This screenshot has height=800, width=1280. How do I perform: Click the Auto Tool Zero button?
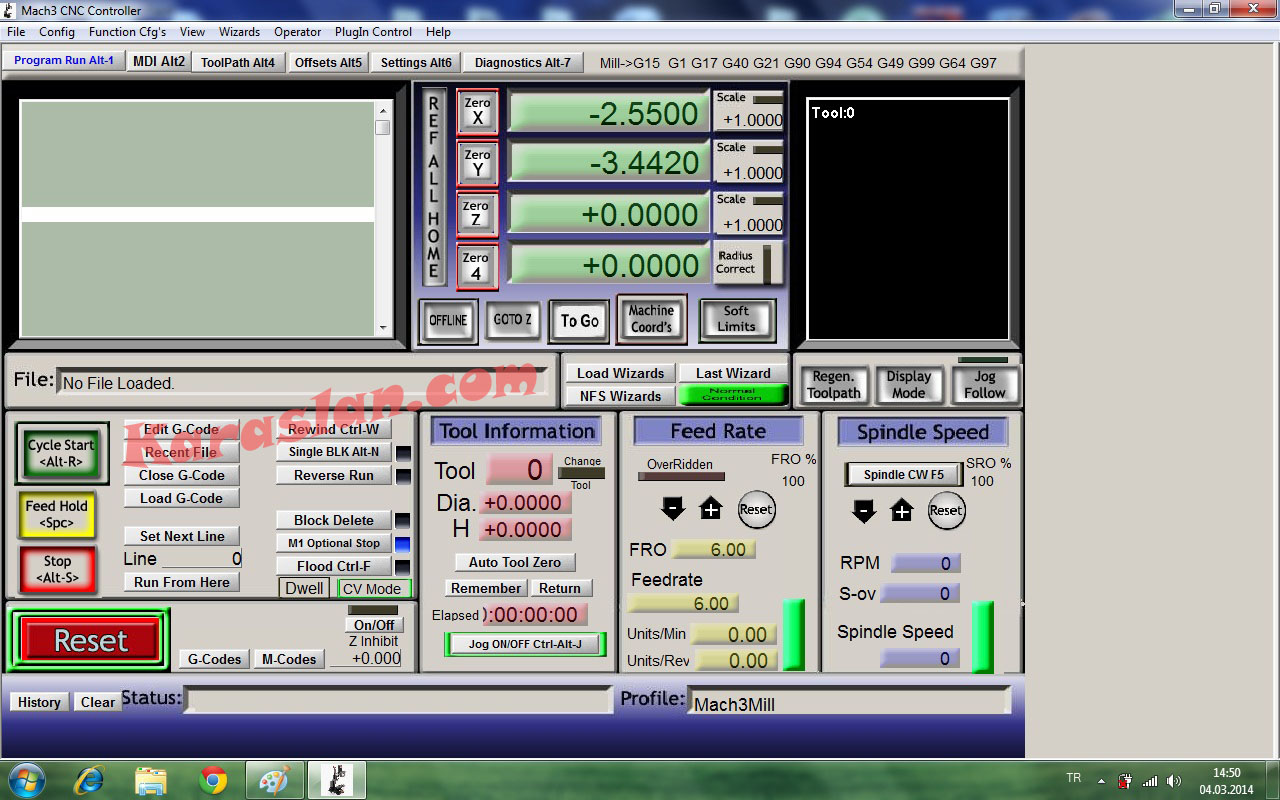[515, 562]
